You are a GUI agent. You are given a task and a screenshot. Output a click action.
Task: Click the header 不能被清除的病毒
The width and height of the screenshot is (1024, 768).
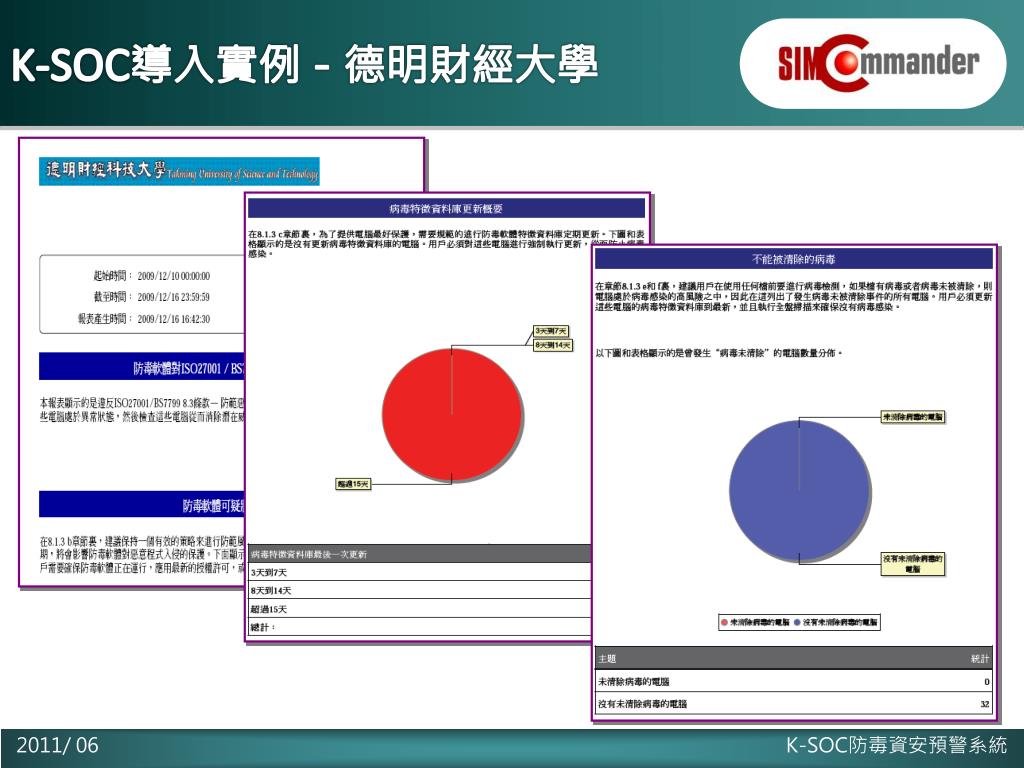(x=793, y=259)
